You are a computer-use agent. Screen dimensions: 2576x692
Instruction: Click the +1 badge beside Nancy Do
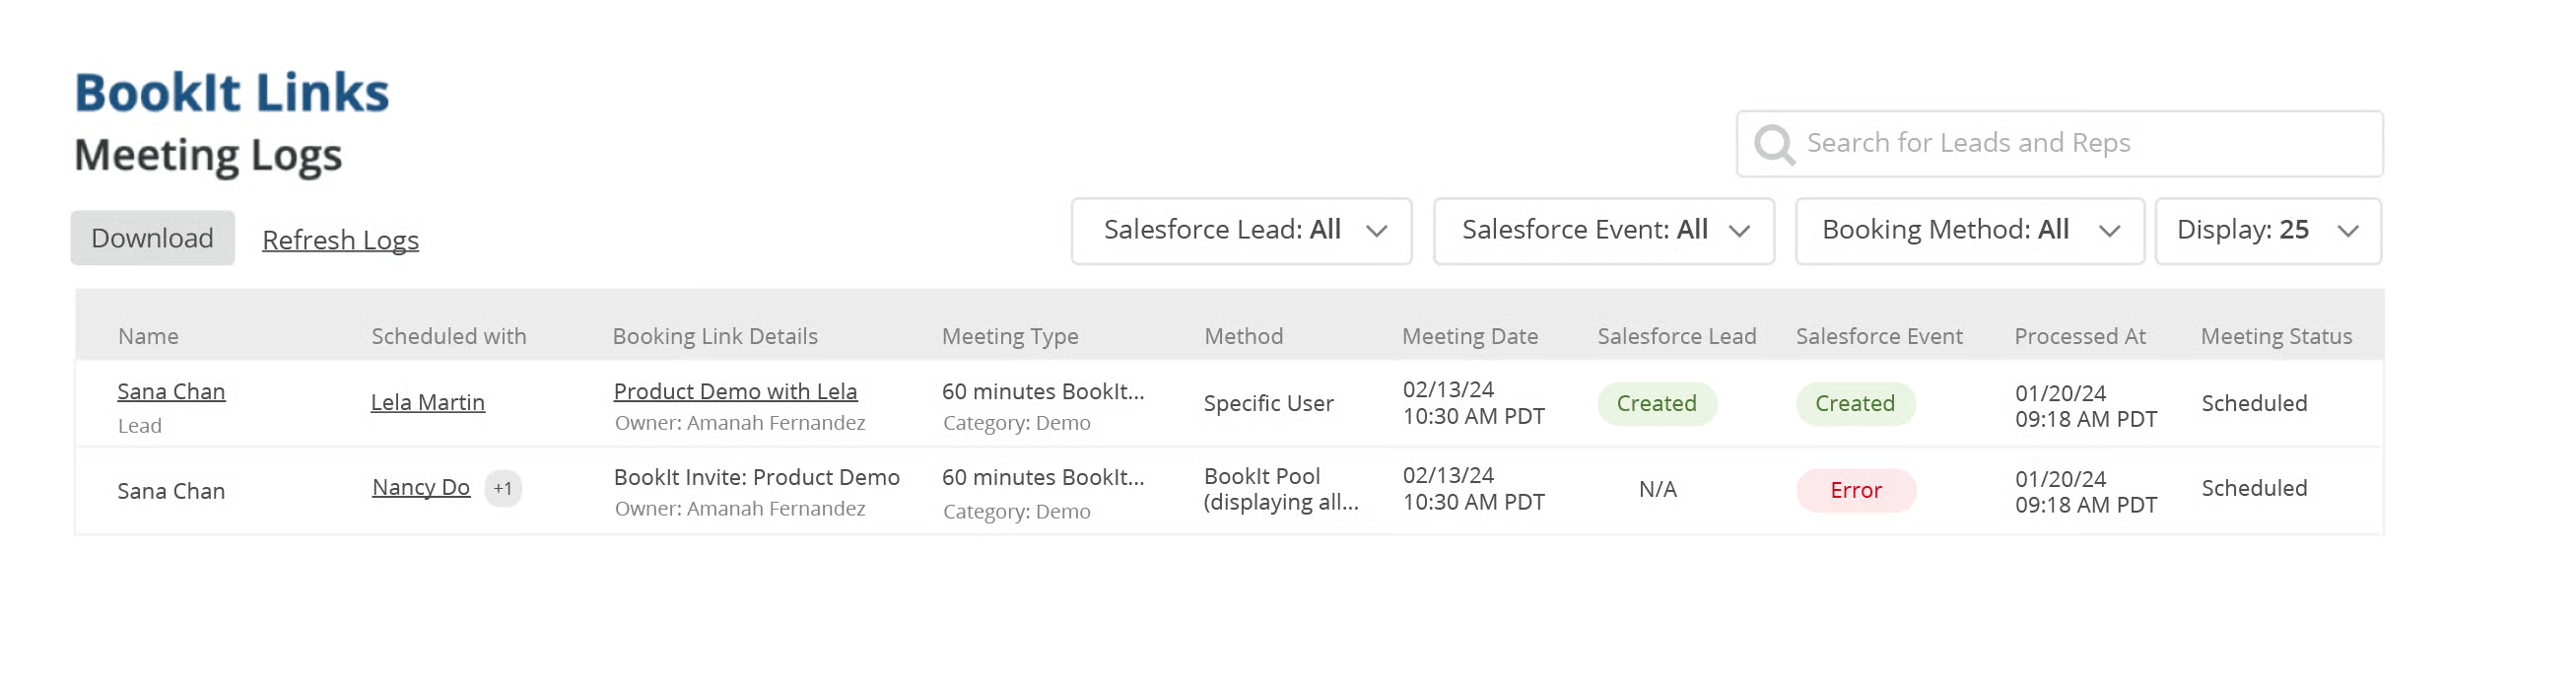tap(503, 488)
